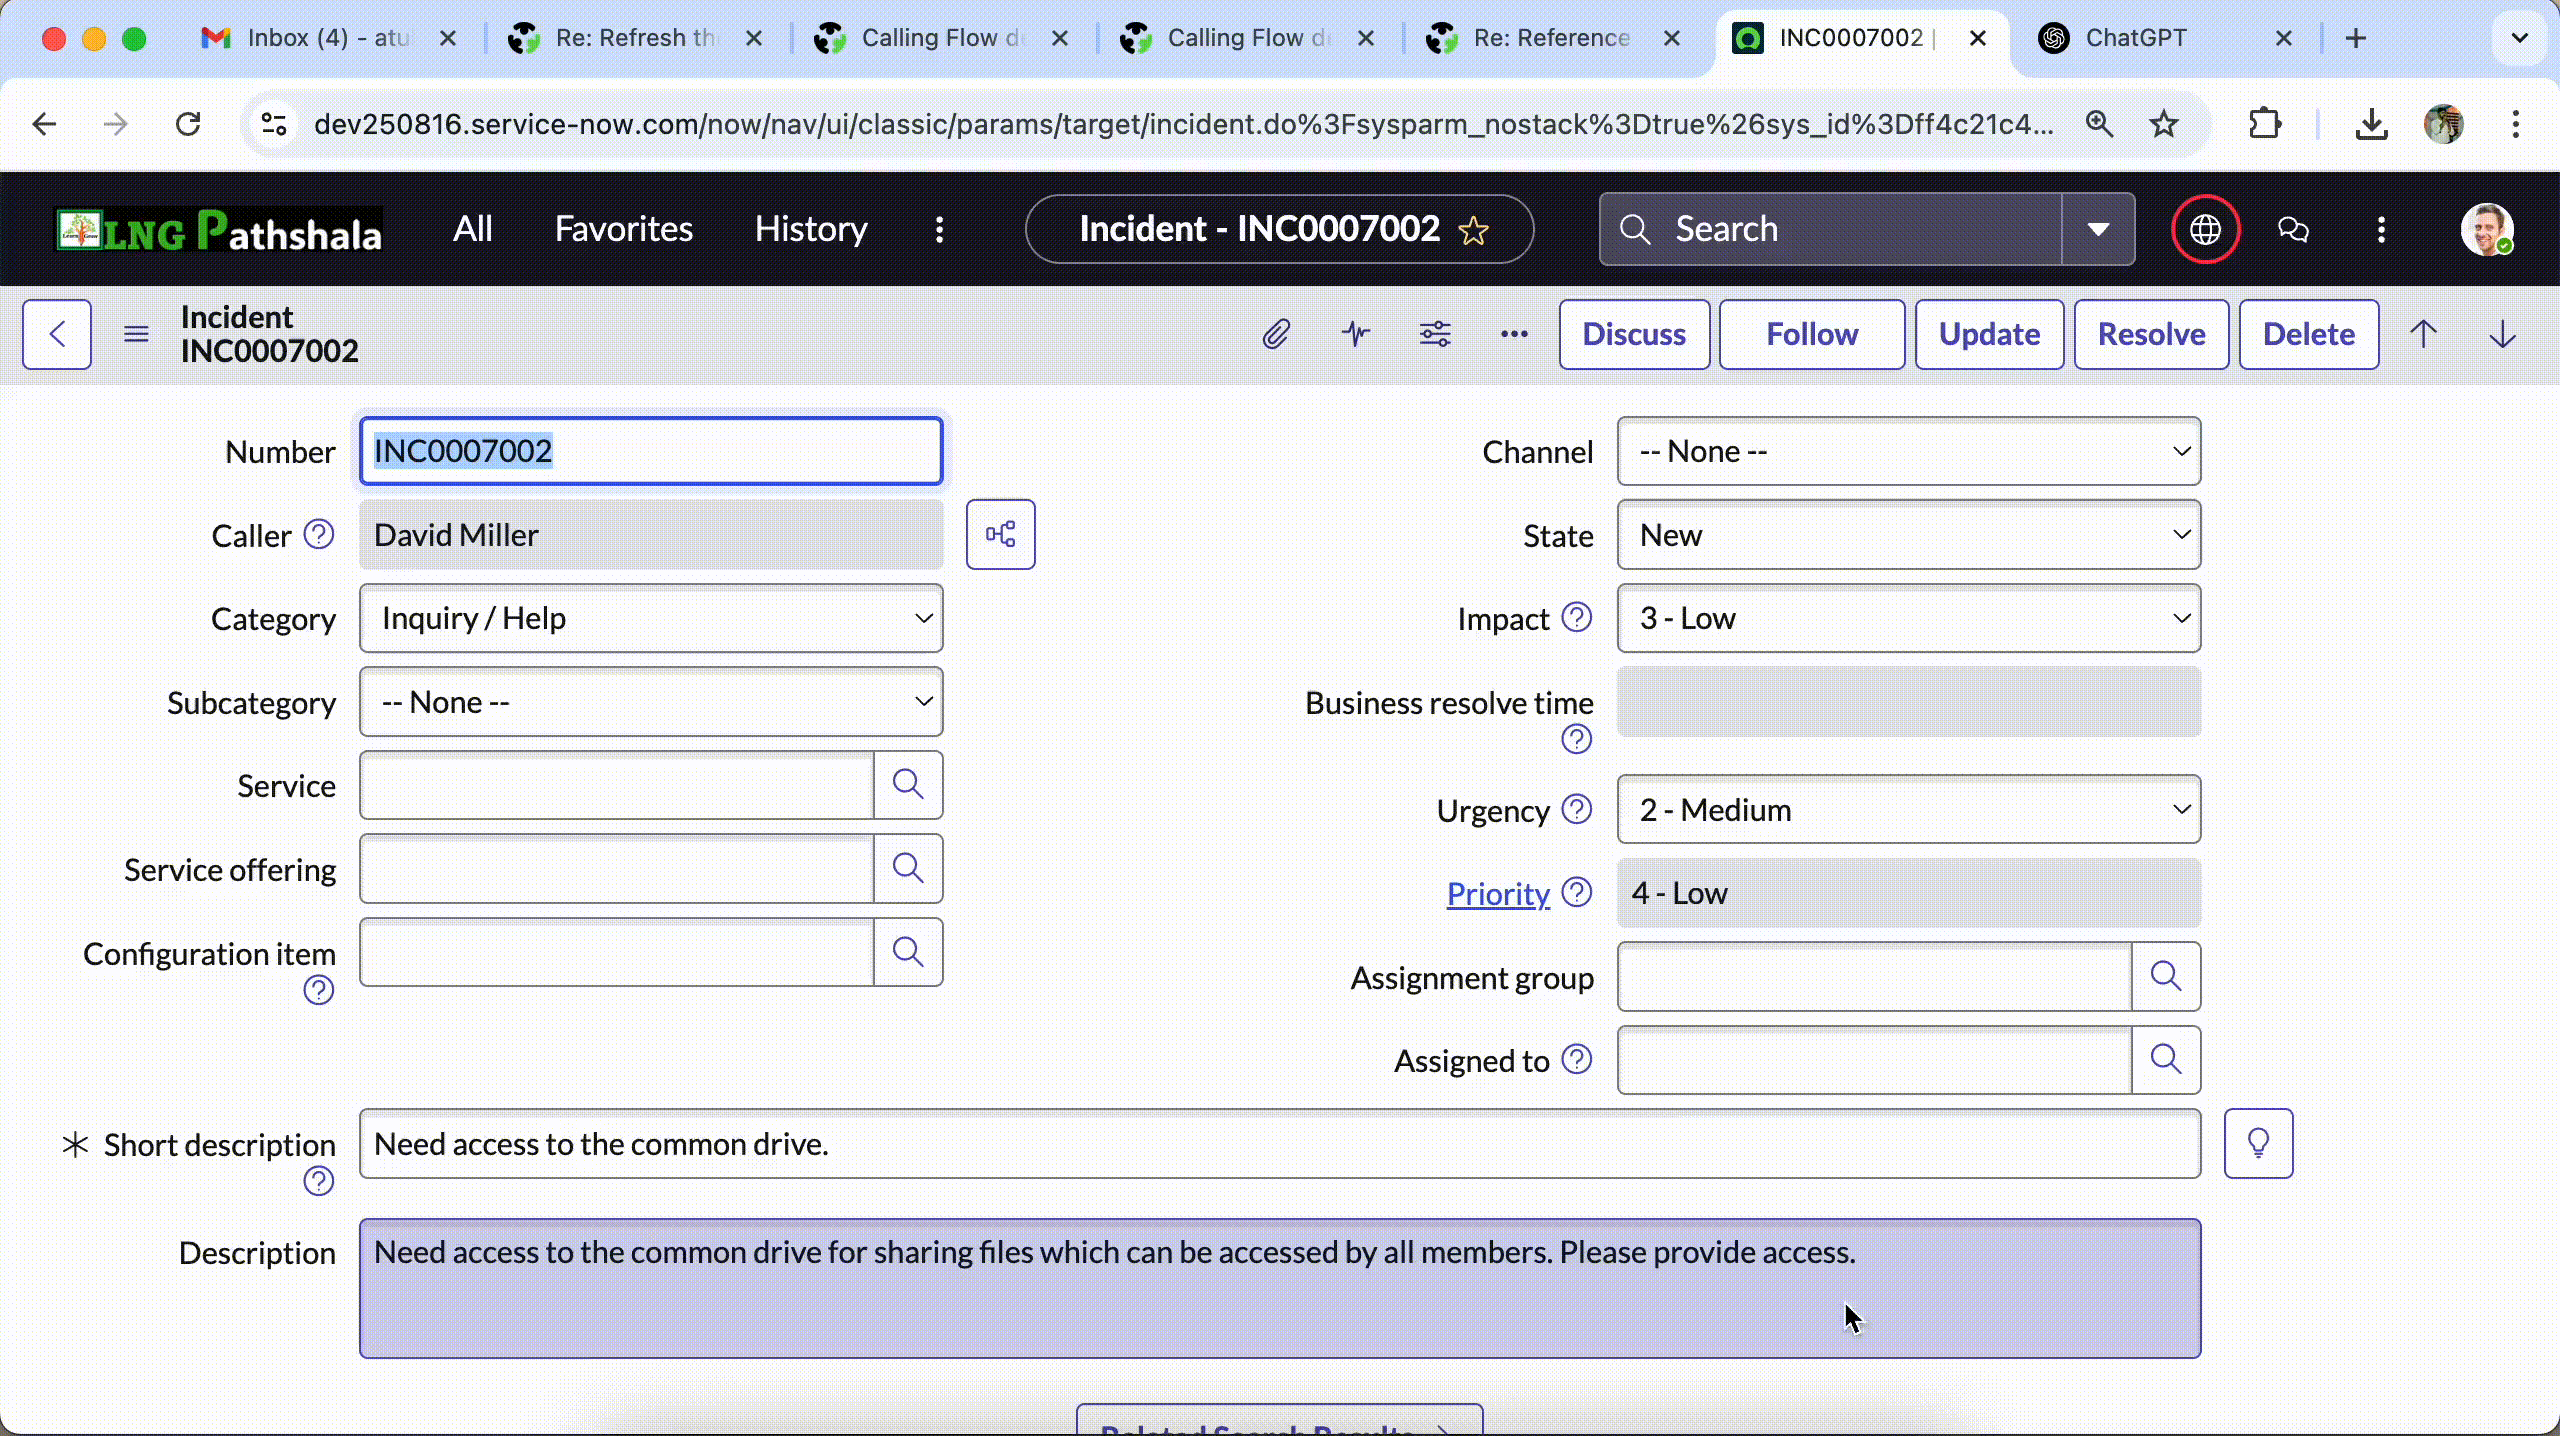Click Assignment group lookup magnifier icon

2165,977
